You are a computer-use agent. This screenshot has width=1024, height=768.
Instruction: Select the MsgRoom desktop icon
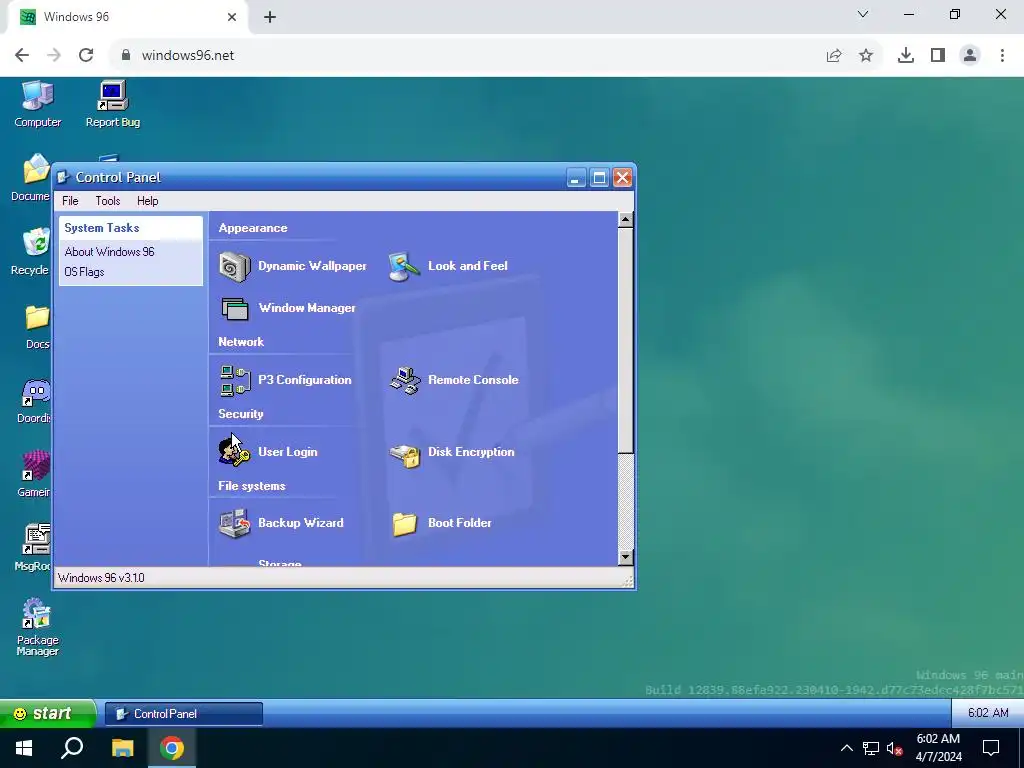pyautogui.click(x=34, y=548)
